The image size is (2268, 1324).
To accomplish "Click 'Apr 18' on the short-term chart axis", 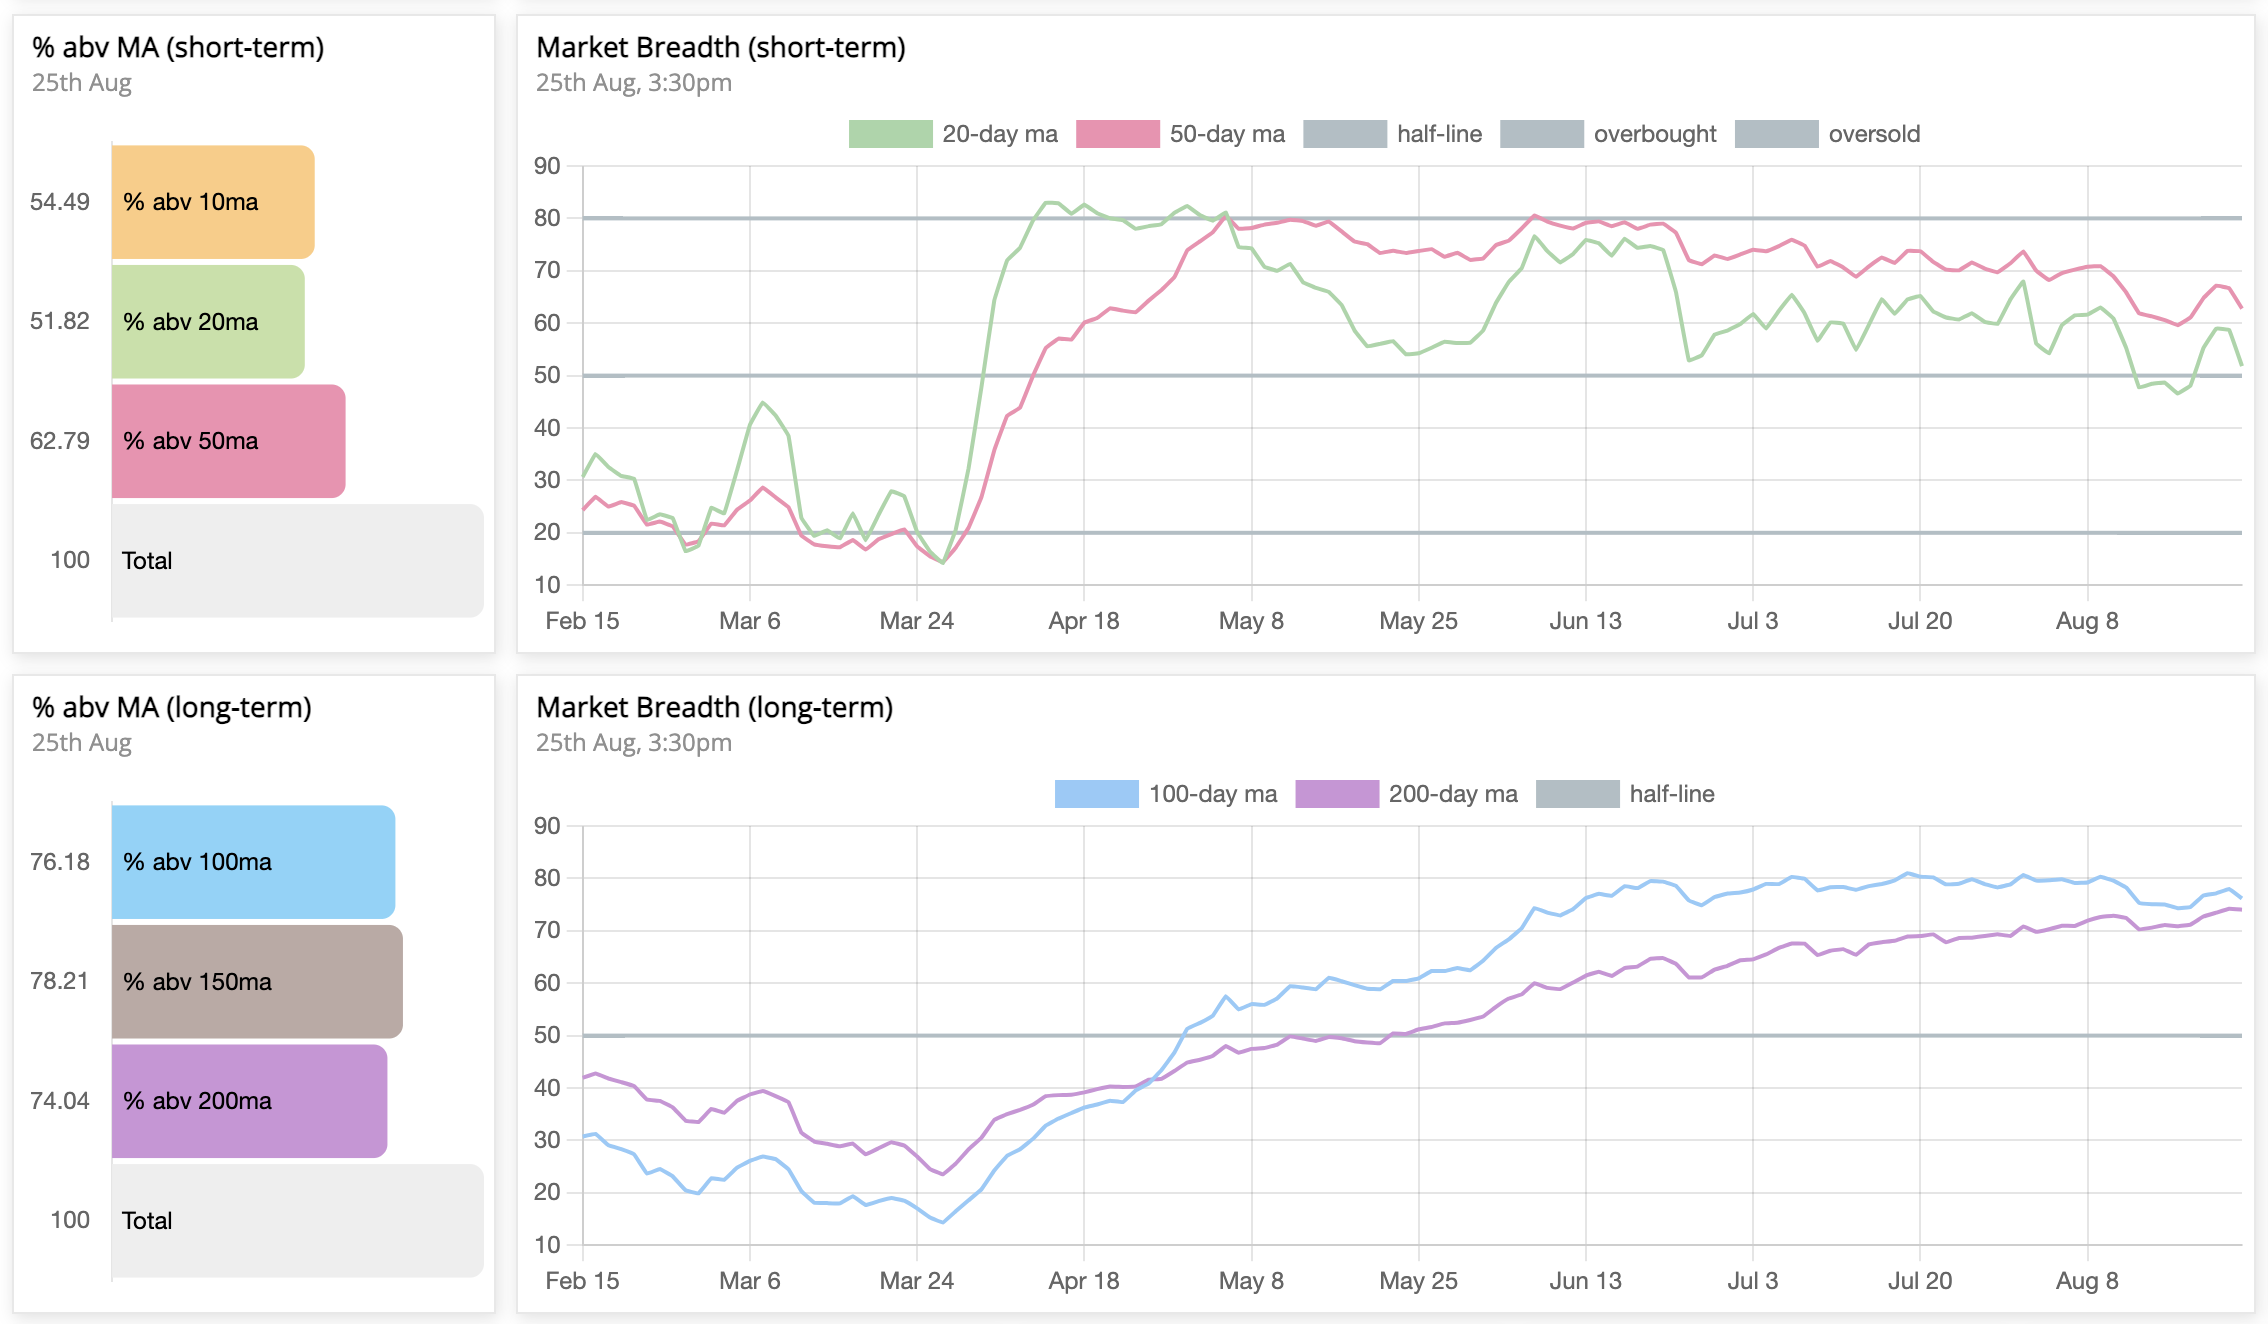I will 1084,621.
